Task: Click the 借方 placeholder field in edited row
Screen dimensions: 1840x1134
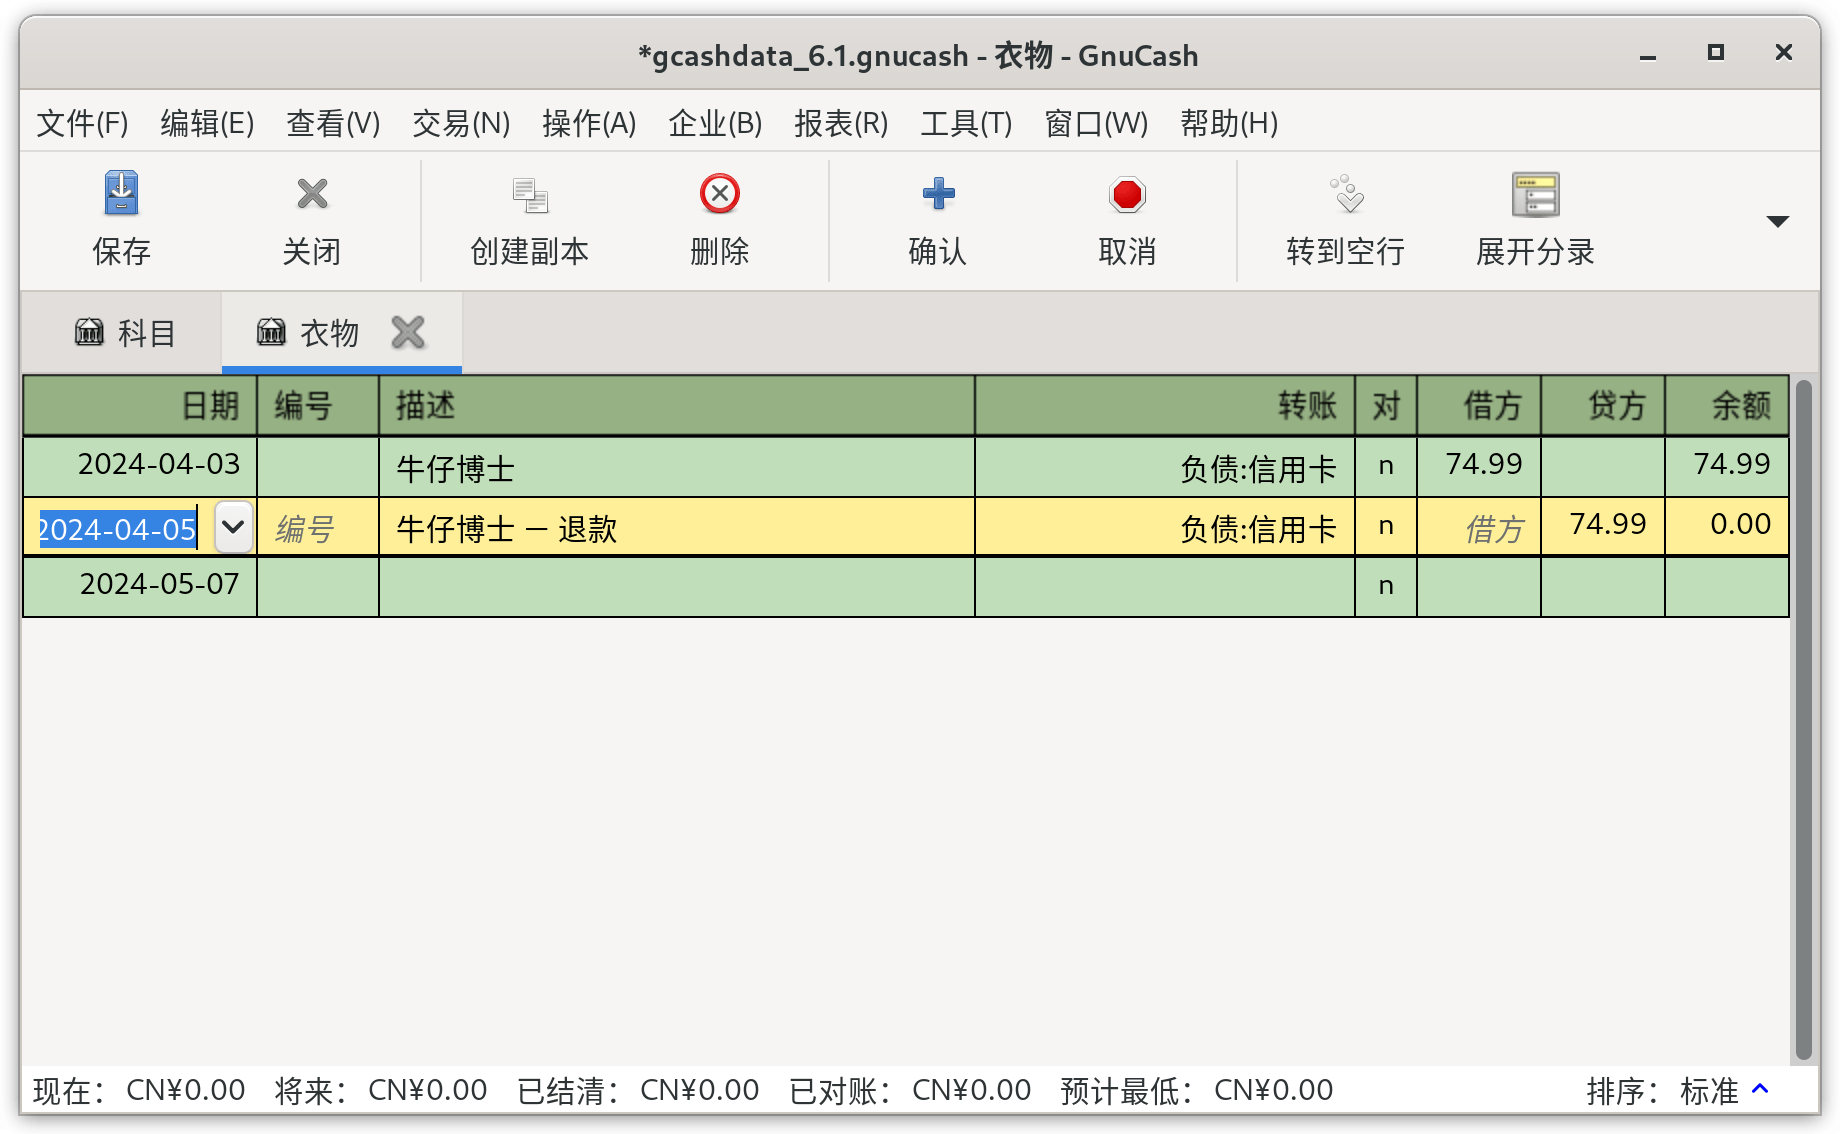Action: point(1478,527)
